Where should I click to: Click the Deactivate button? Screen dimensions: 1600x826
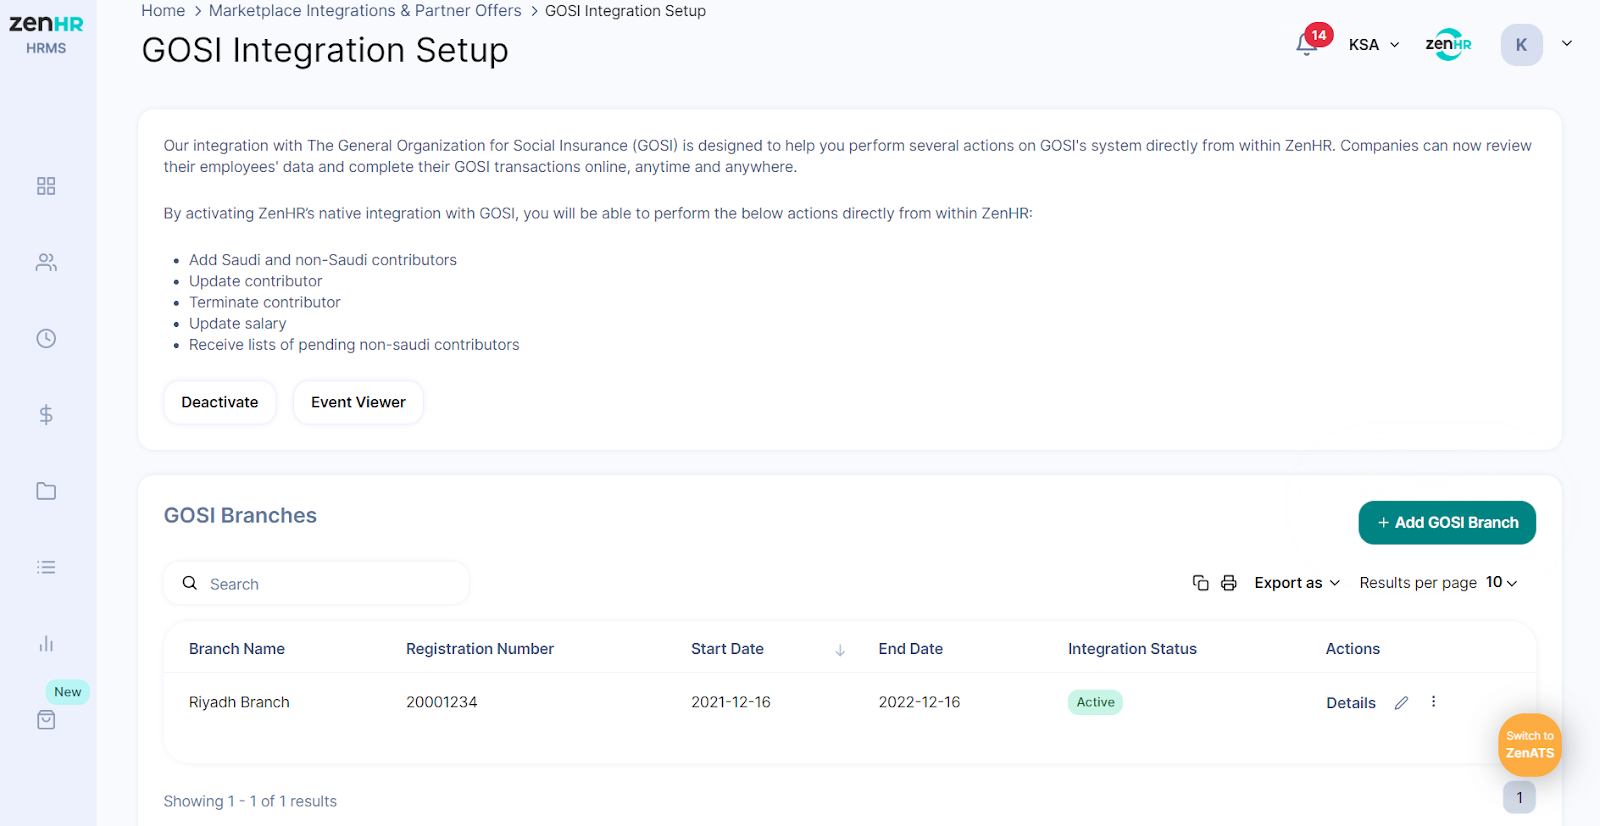220,402
